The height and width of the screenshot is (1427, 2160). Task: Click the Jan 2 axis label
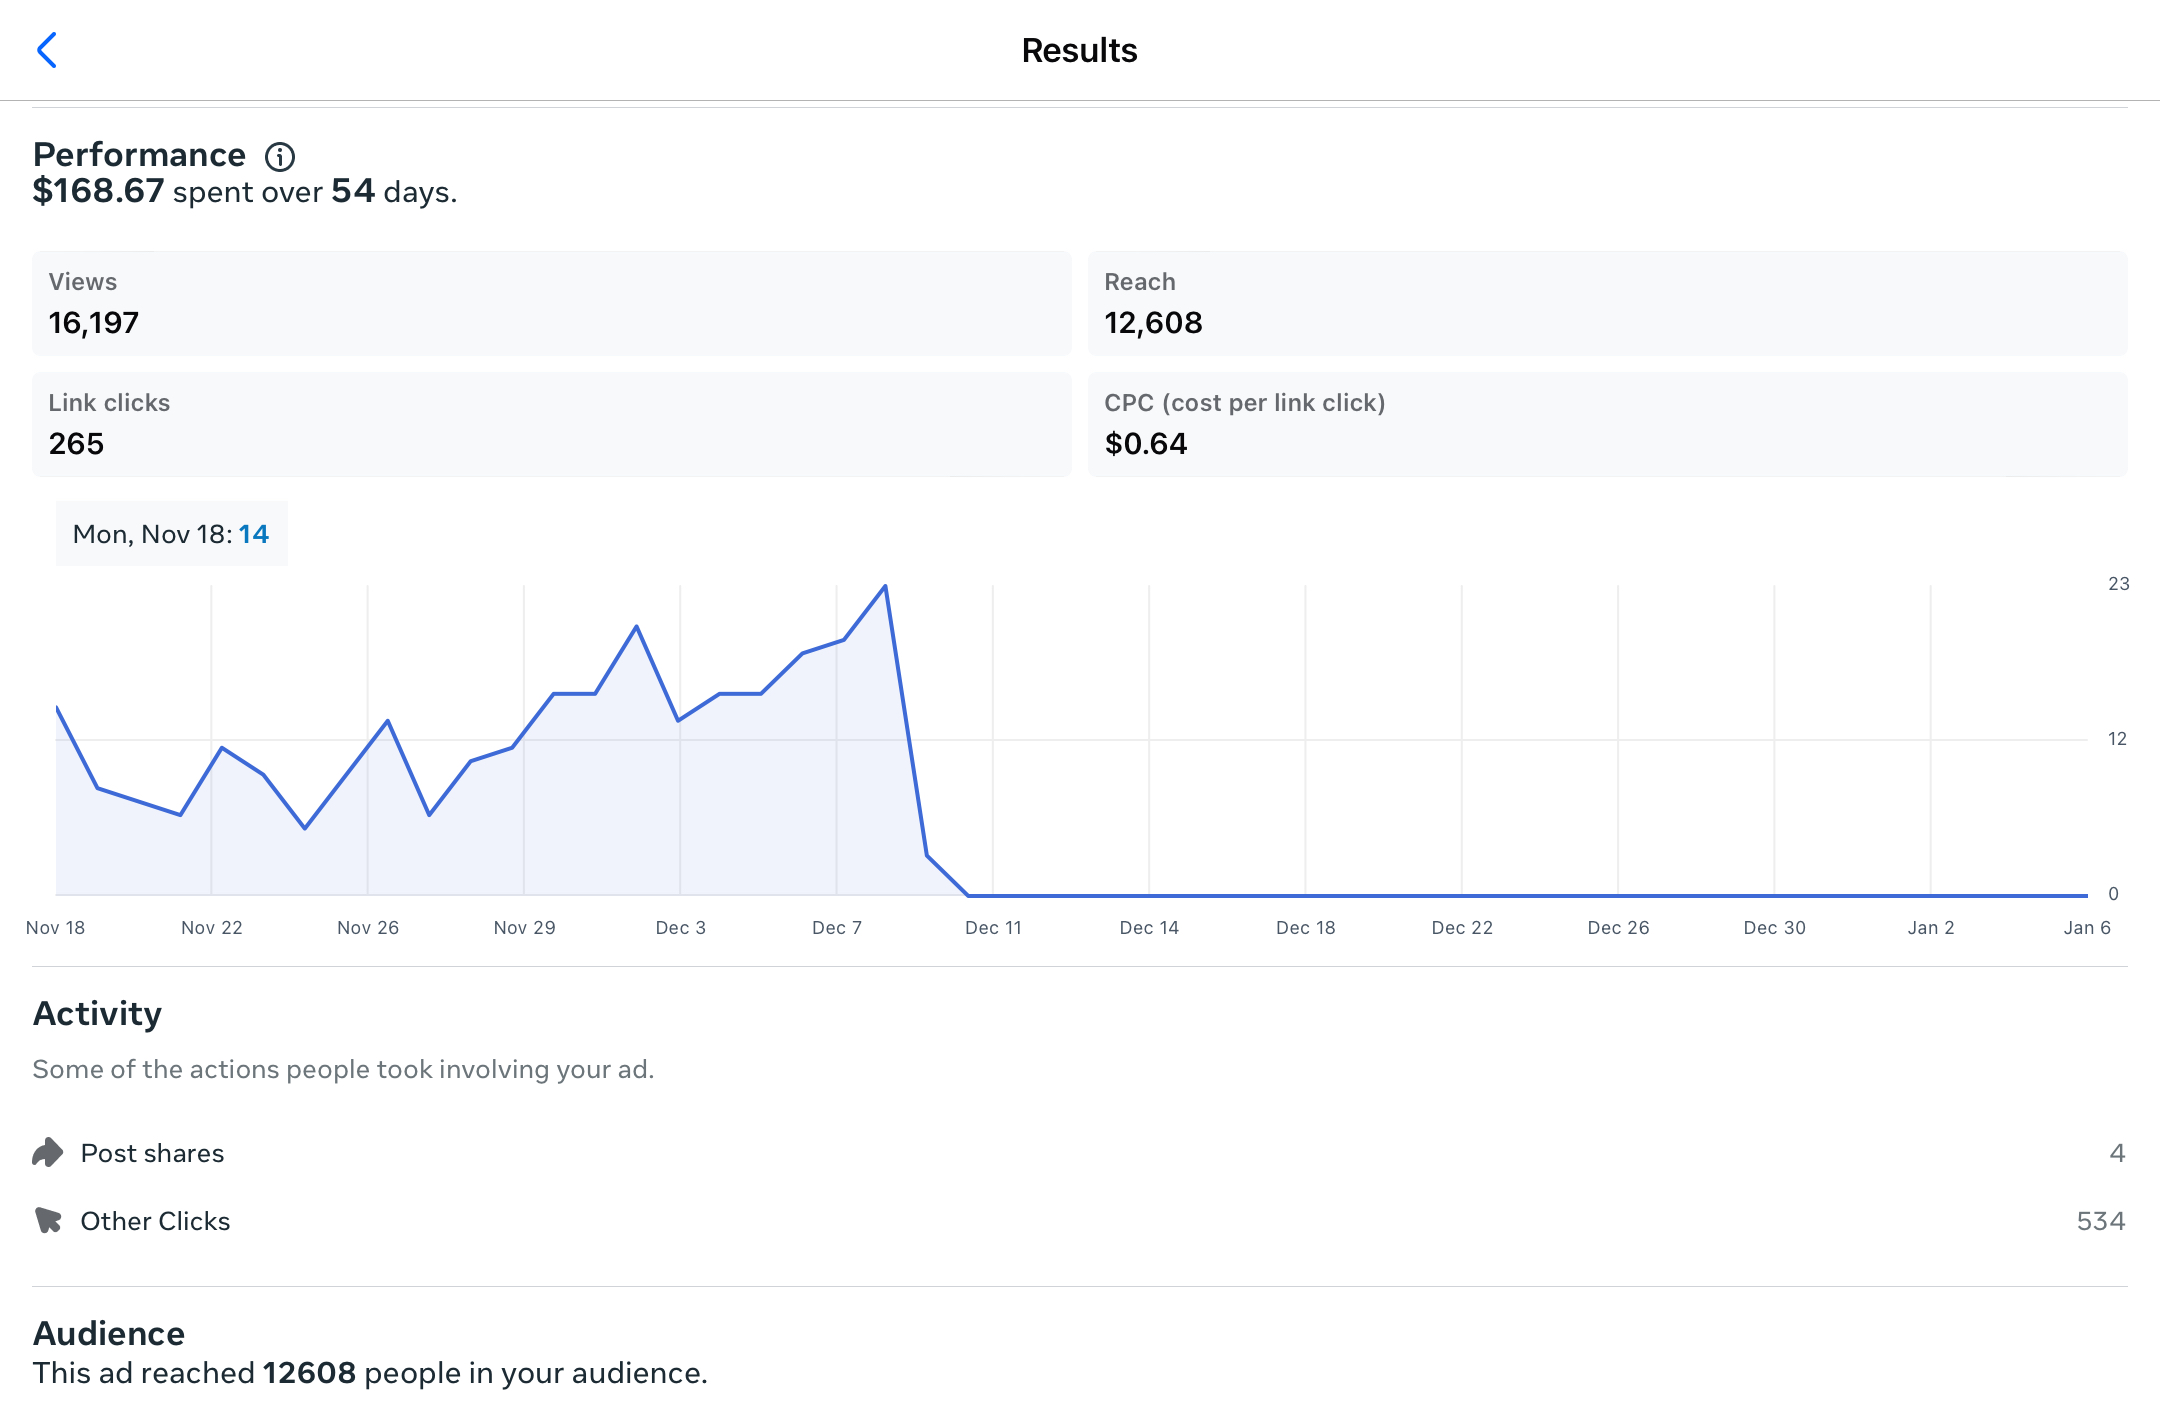click(1931, 928)
